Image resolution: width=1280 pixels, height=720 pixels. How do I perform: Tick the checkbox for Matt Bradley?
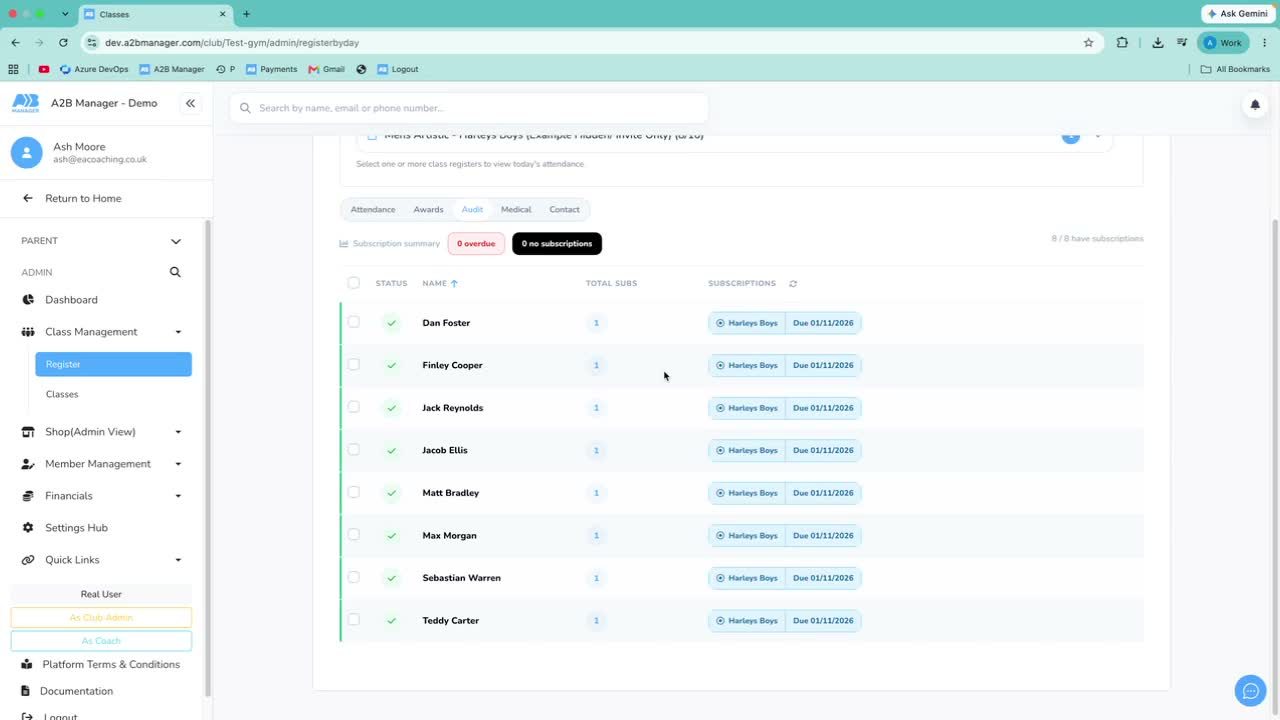tap(353, 492)
